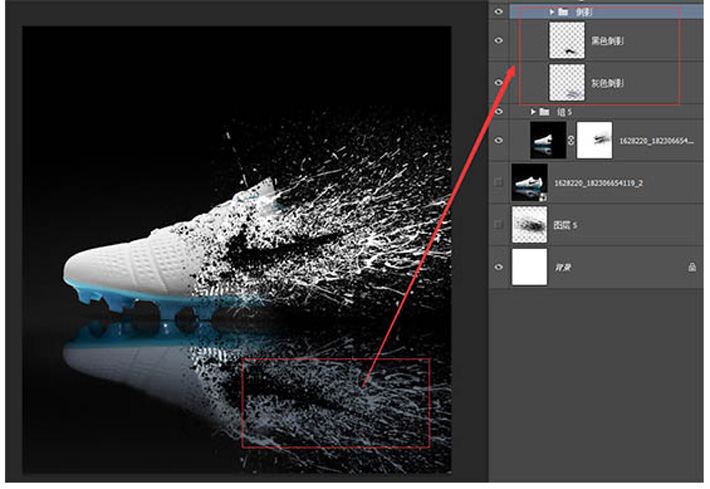Toggle visibility of the 背景 layer
Screen dimensions: 710x489
tap(500, 267)
